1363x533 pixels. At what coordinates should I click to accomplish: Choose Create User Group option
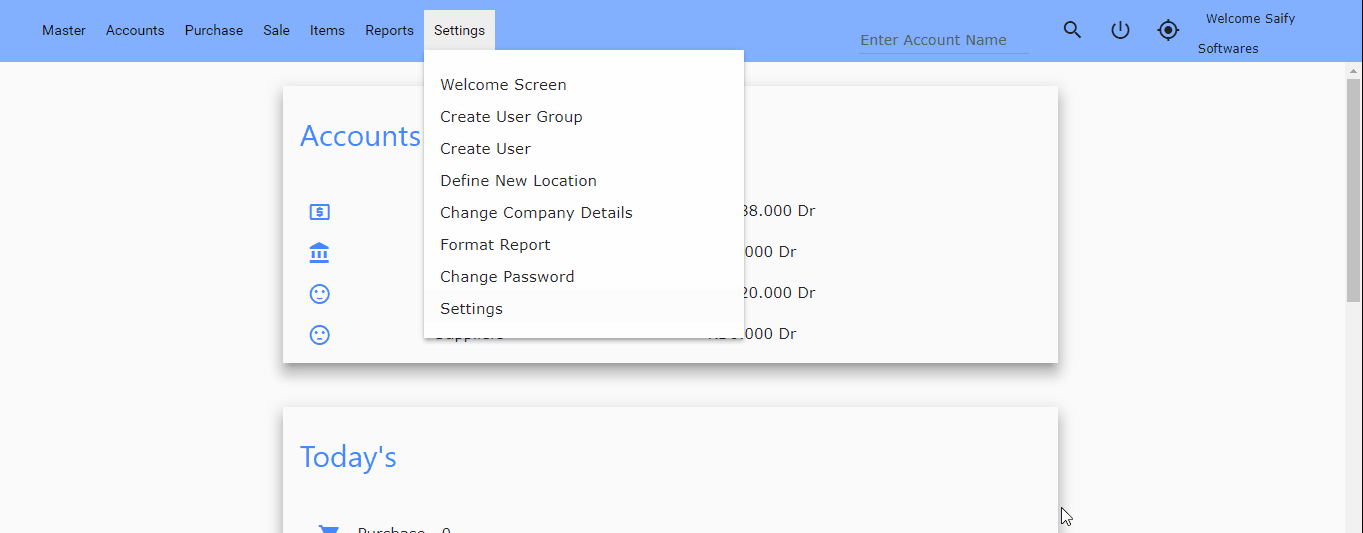pos(511,117)
